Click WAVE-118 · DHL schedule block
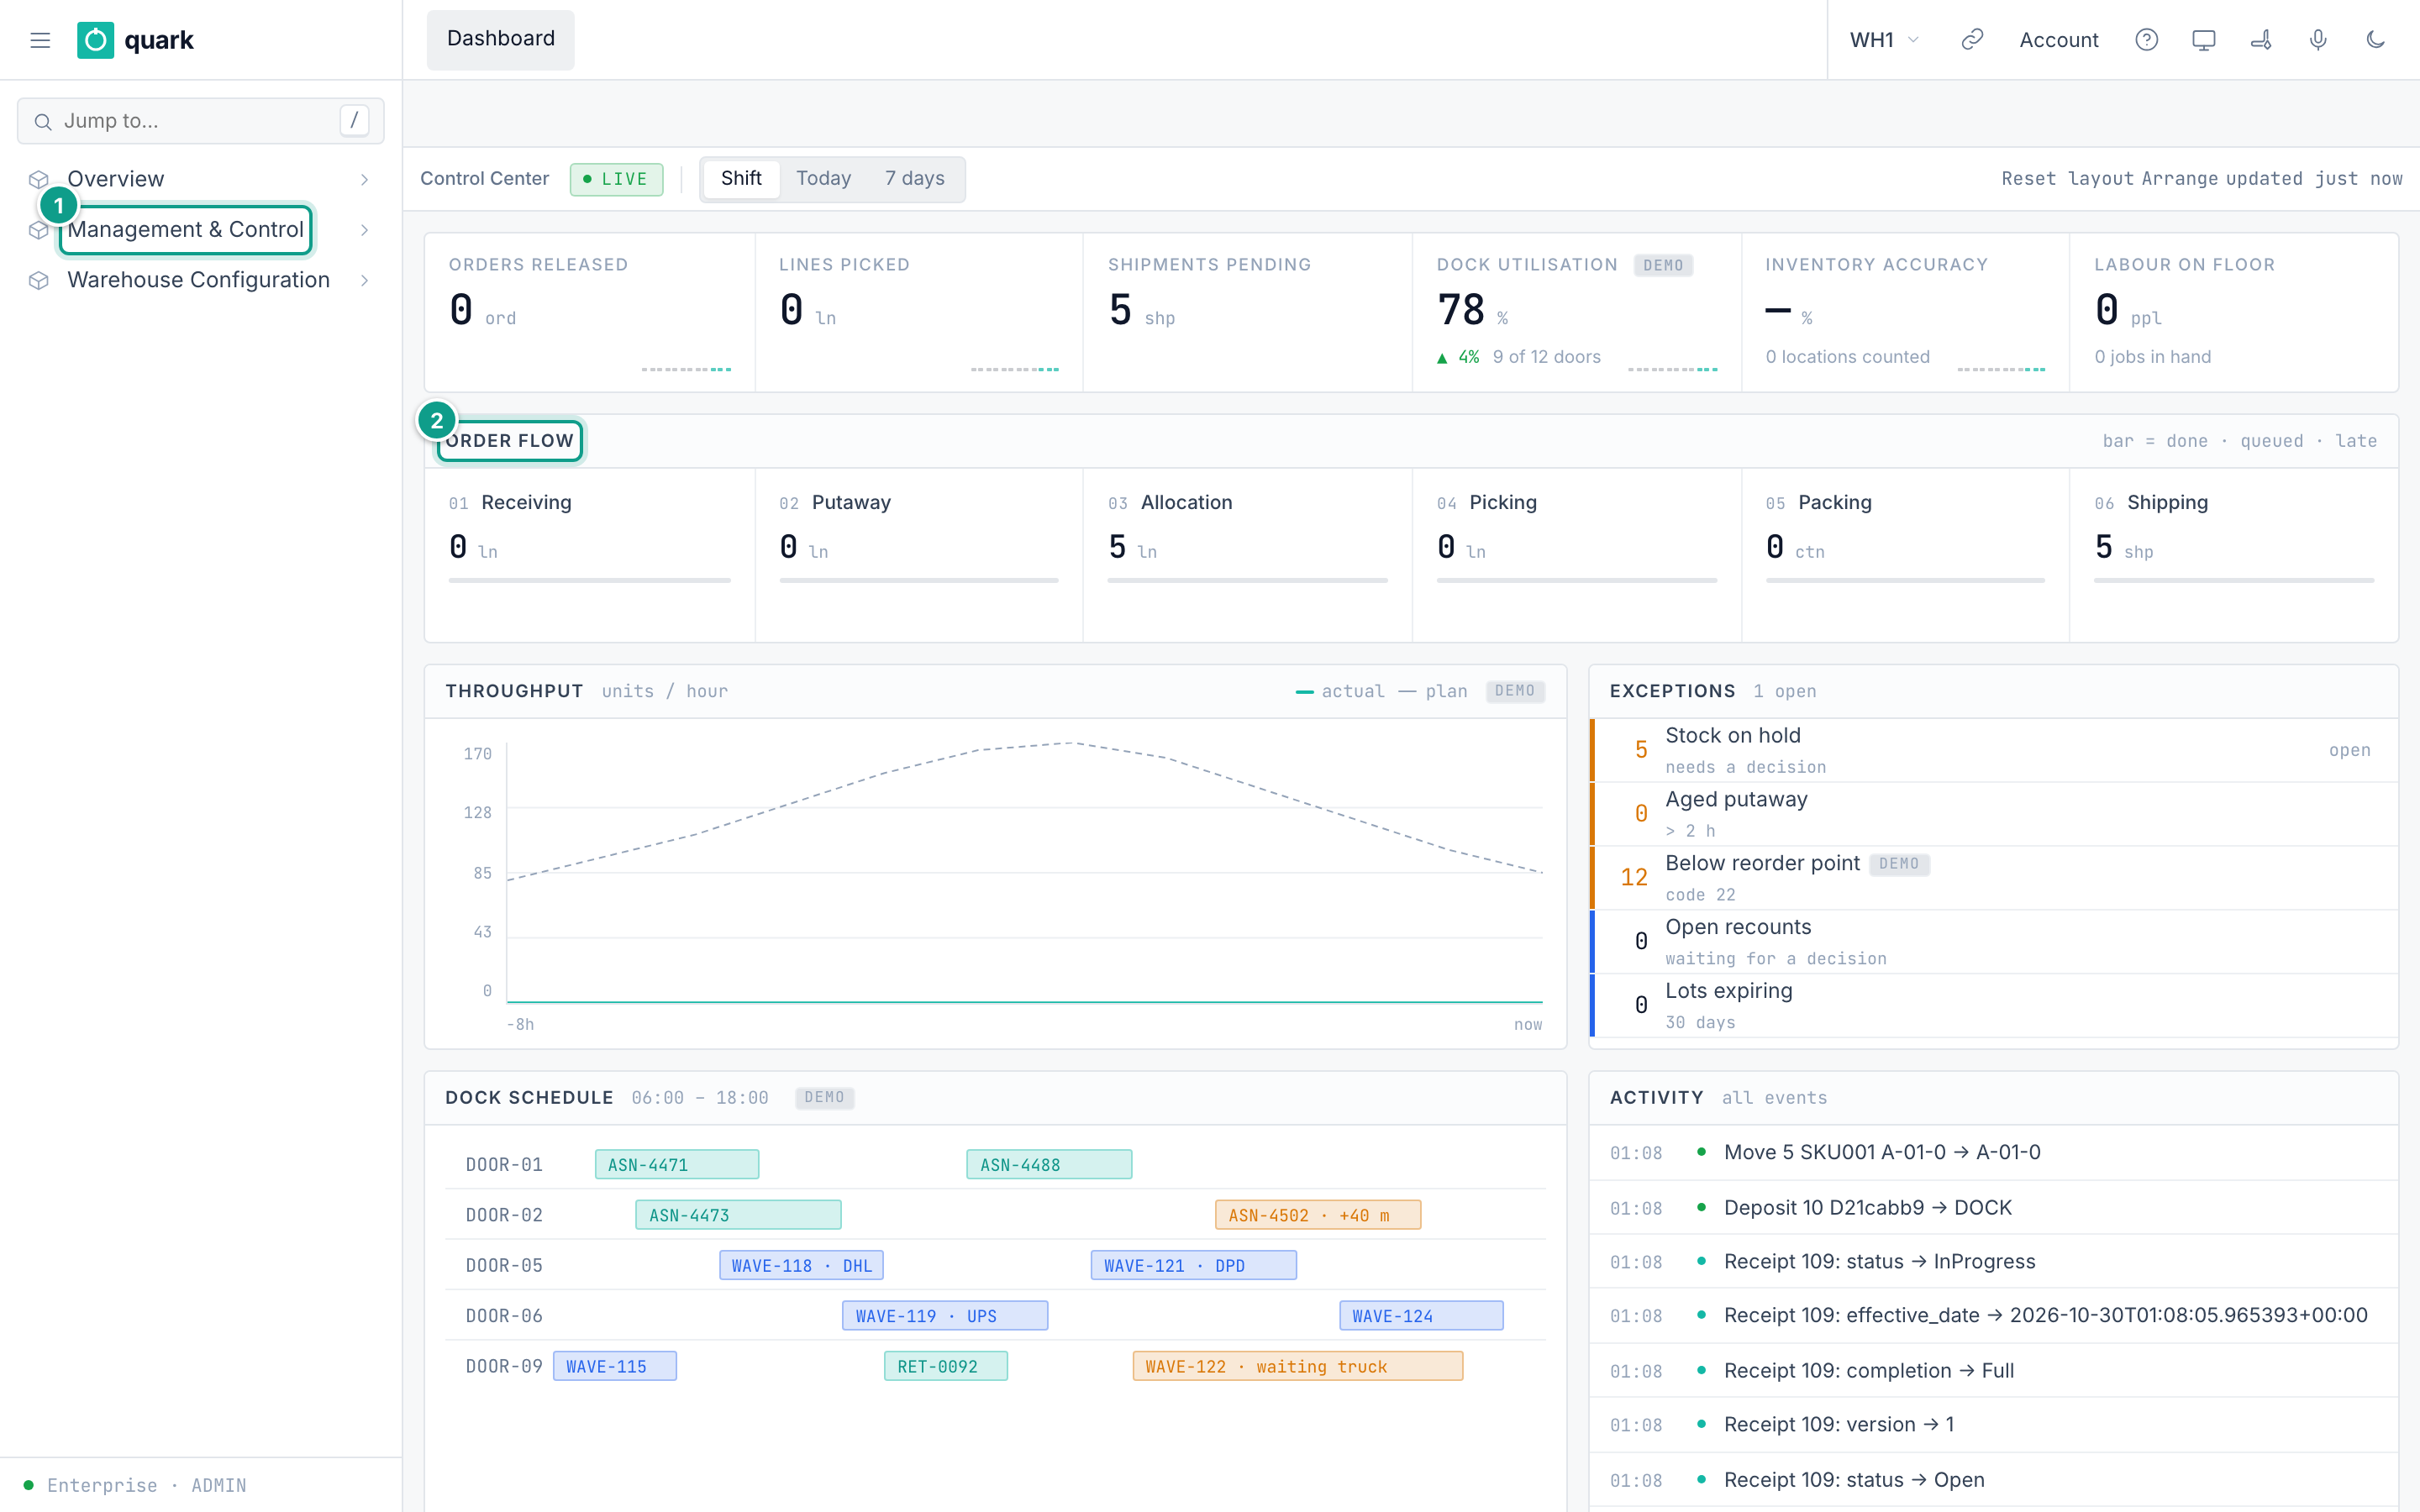Viewport: 2420px width, 1512px height. coord(801,1265)
